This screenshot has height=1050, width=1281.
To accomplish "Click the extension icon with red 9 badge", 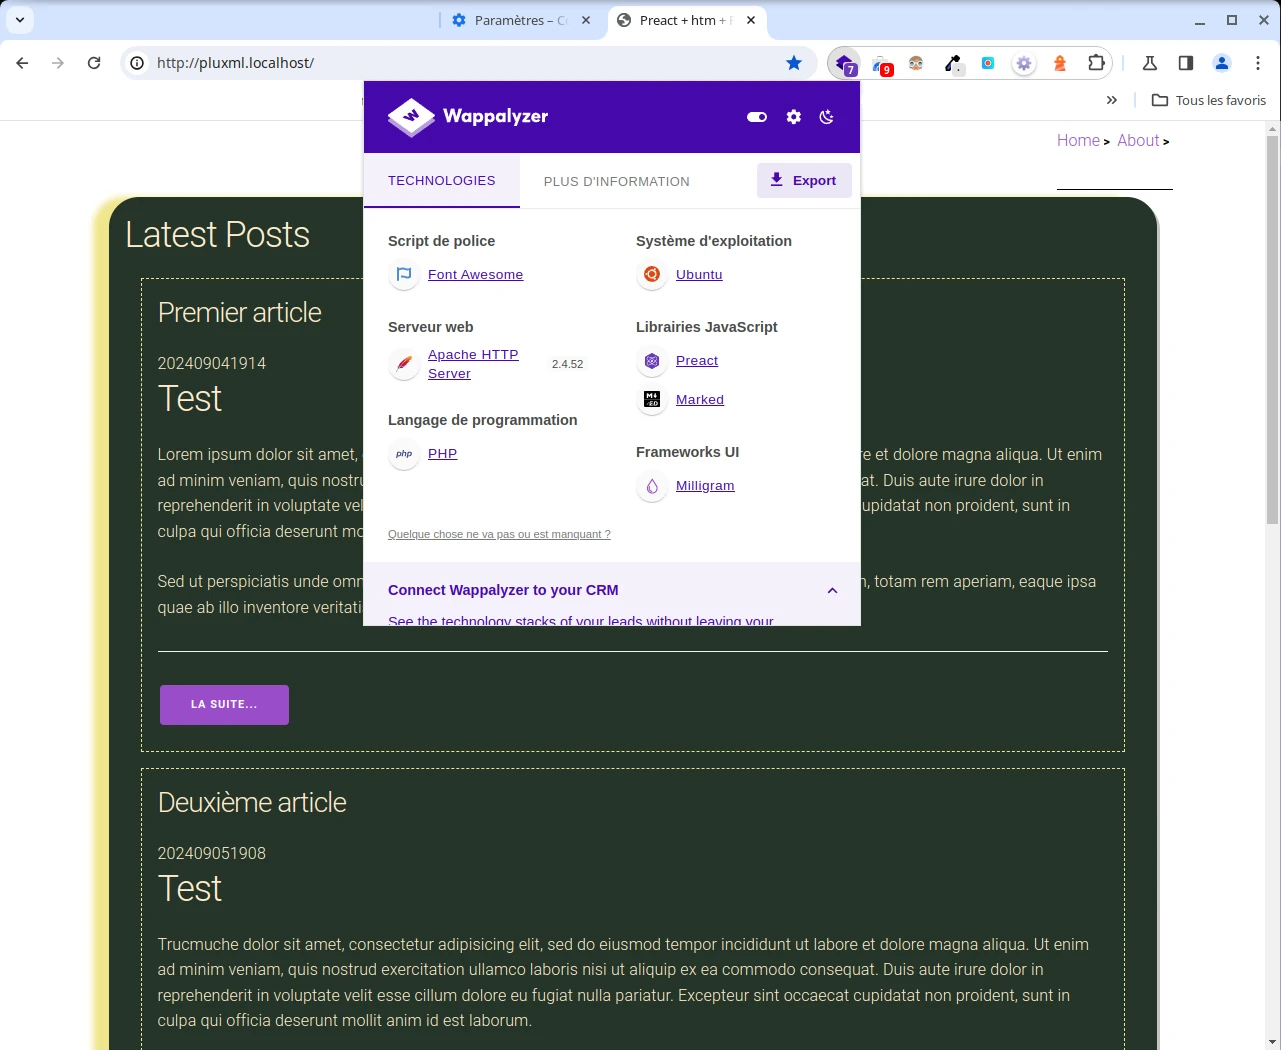I will (881, 64).
